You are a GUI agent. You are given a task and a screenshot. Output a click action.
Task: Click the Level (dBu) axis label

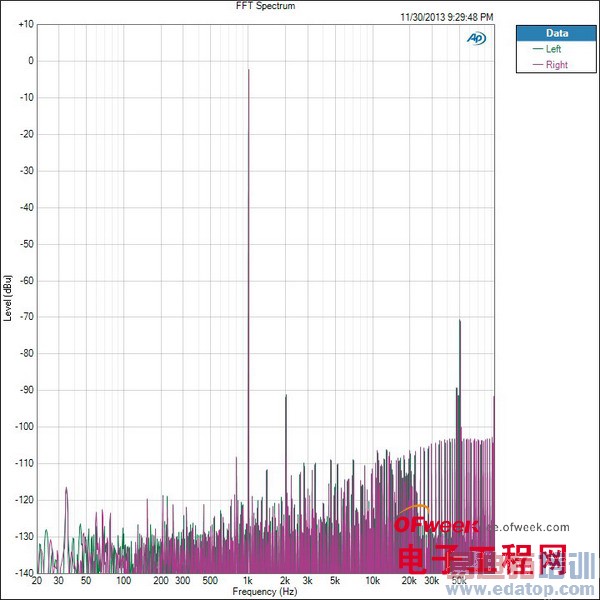click(8, 298)
